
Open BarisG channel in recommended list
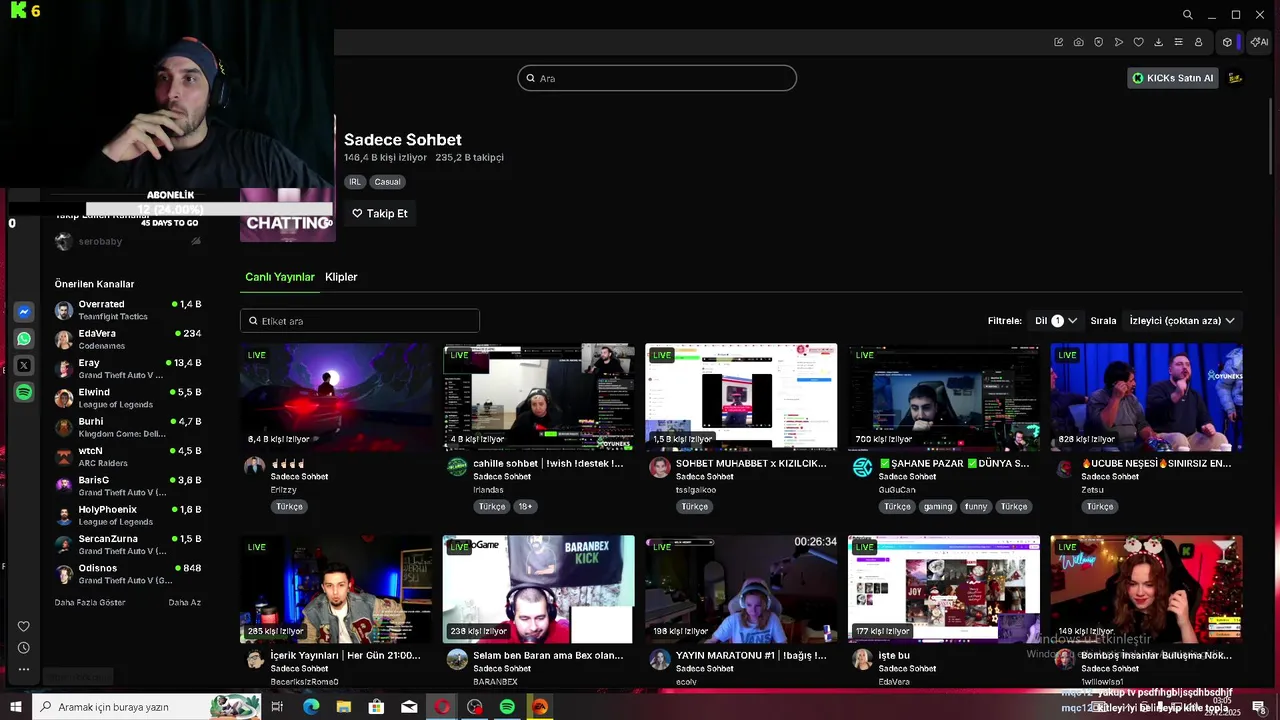tap(128, 486)
